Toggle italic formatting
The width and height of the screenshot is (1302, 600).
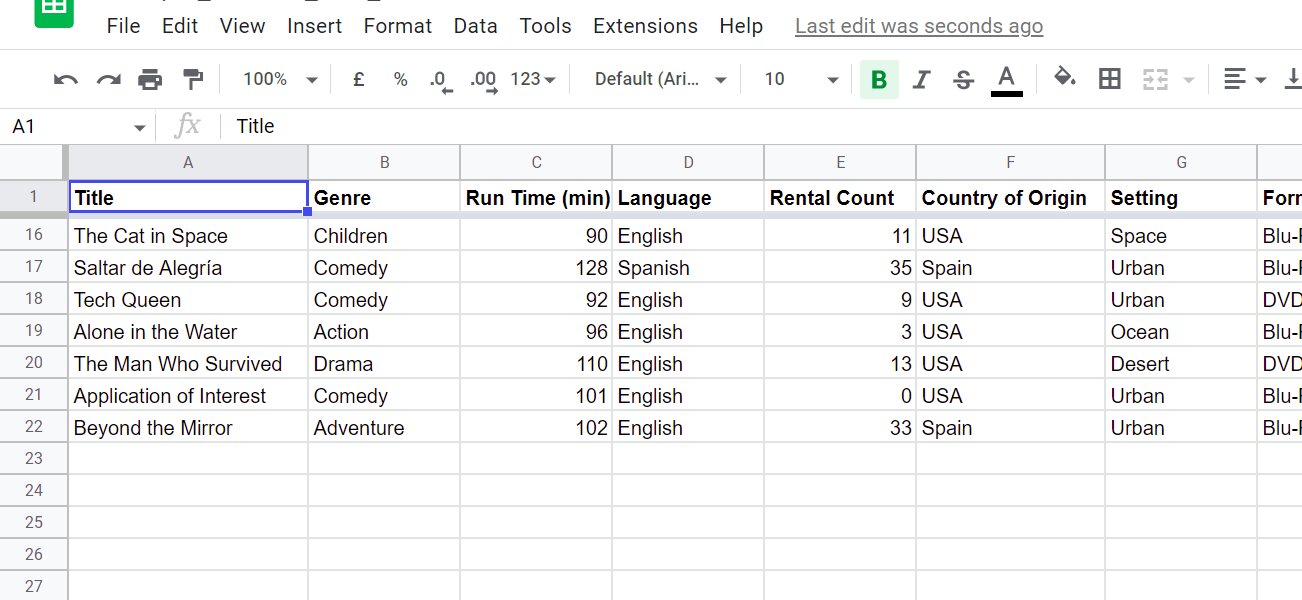(x=921, y=78)
